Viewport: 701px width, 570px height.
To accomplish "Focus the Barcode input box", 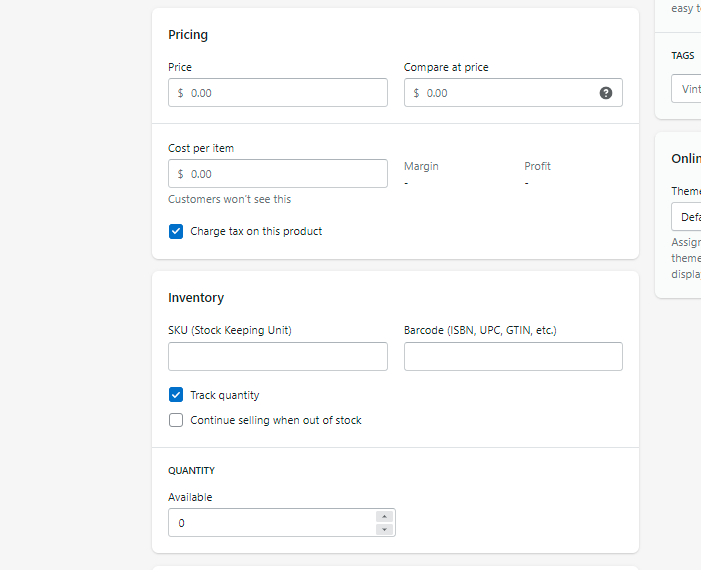I will (x=513, y=357).
